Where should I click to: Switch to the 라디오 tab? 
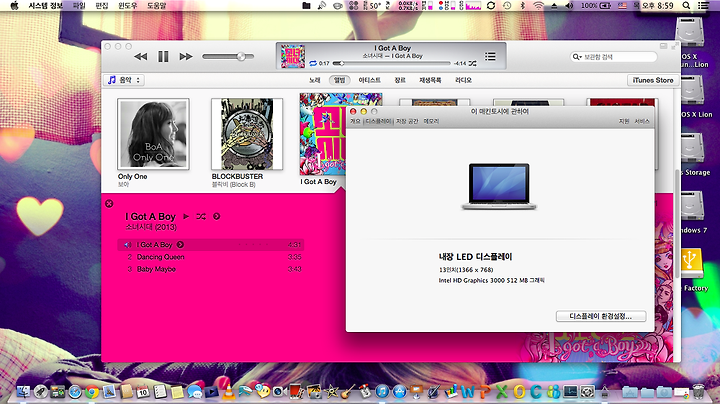(463, 80)
